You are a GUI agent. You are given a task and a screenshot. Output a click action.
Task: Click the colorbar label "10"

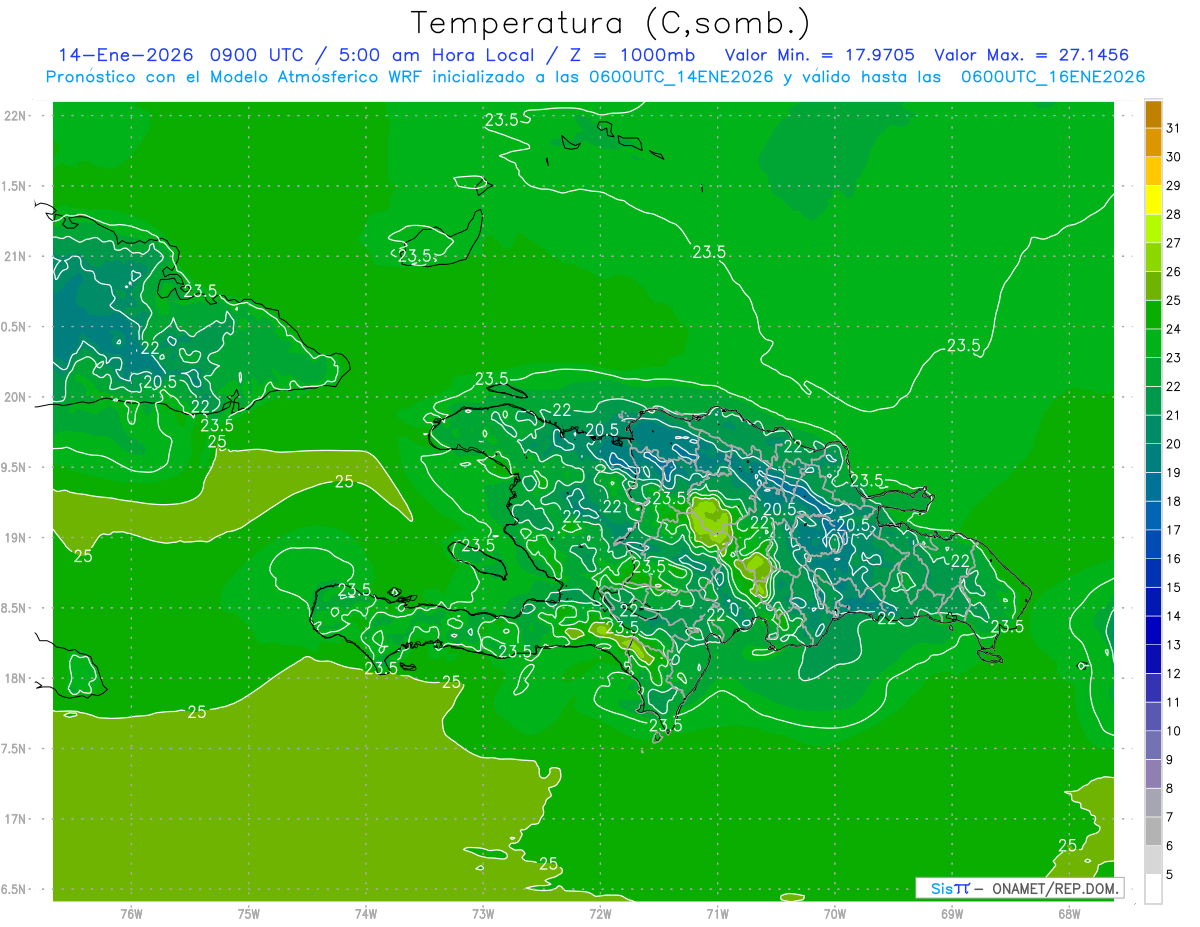(1174, 731)
